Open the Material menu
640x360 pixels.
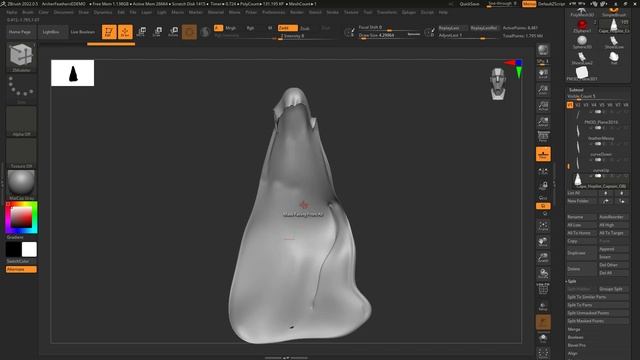point(216,12)
